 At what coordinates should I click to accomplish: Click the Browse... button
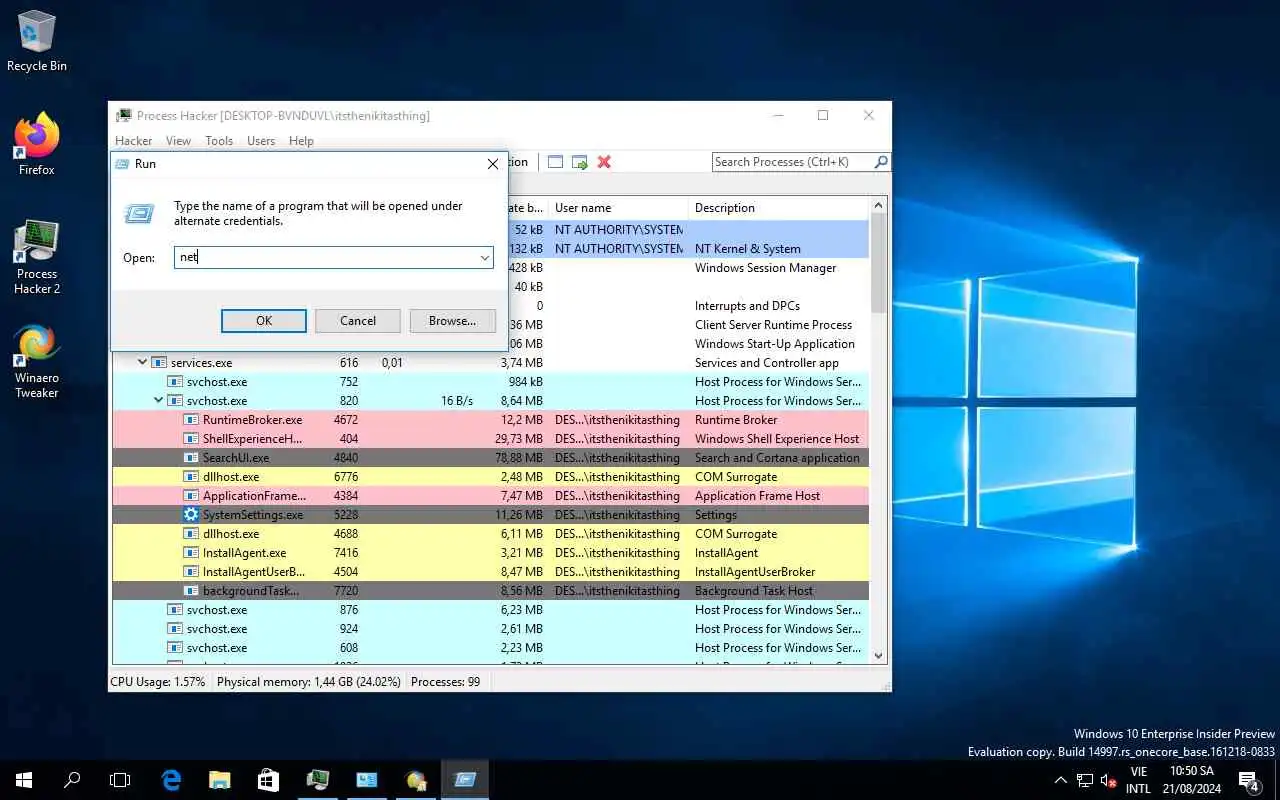452,321
